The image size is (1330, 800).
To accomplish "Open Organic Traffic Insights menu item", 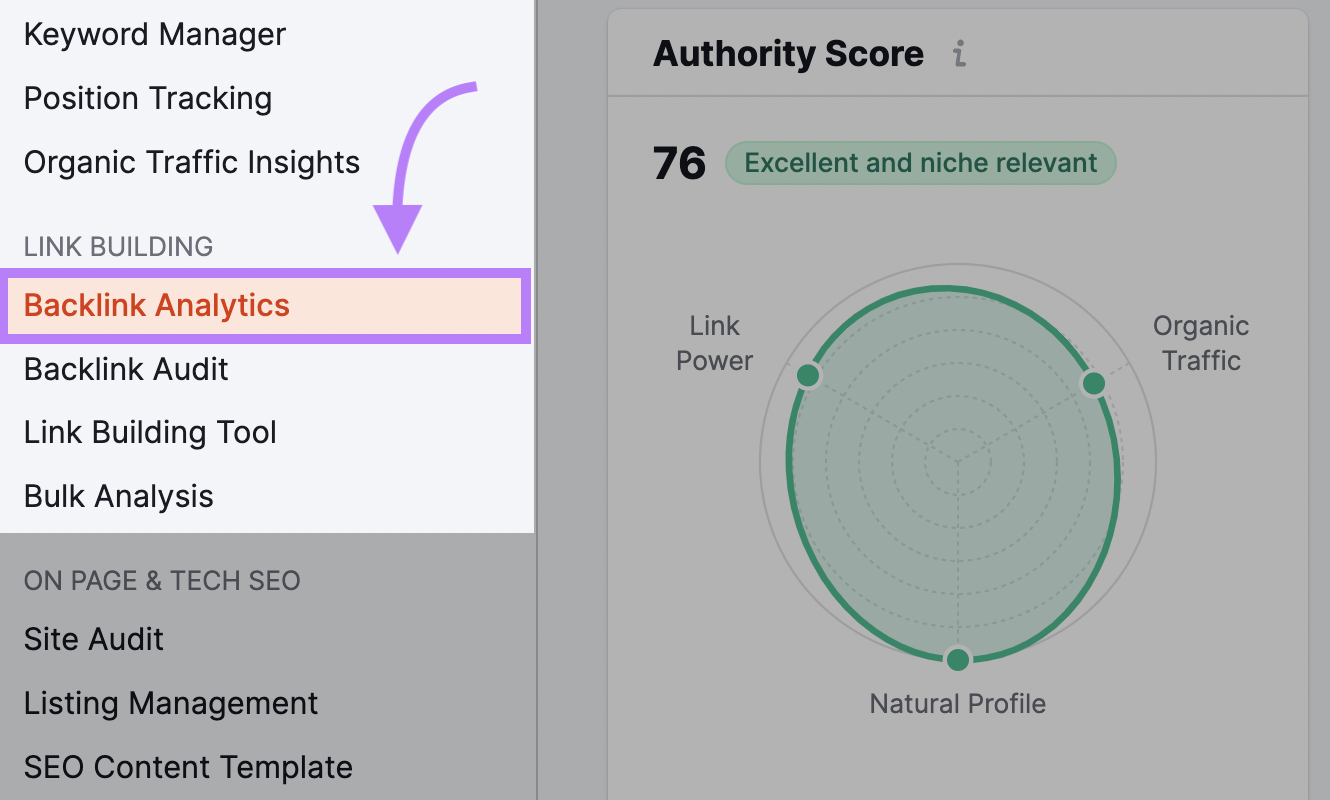I will coord(192,163).
